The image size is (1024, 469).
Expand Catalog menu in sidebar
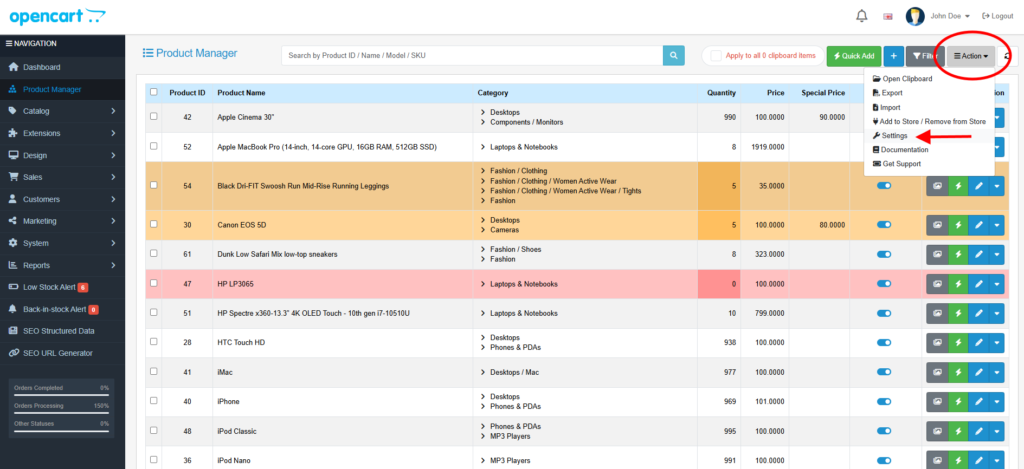pos(62,111)
